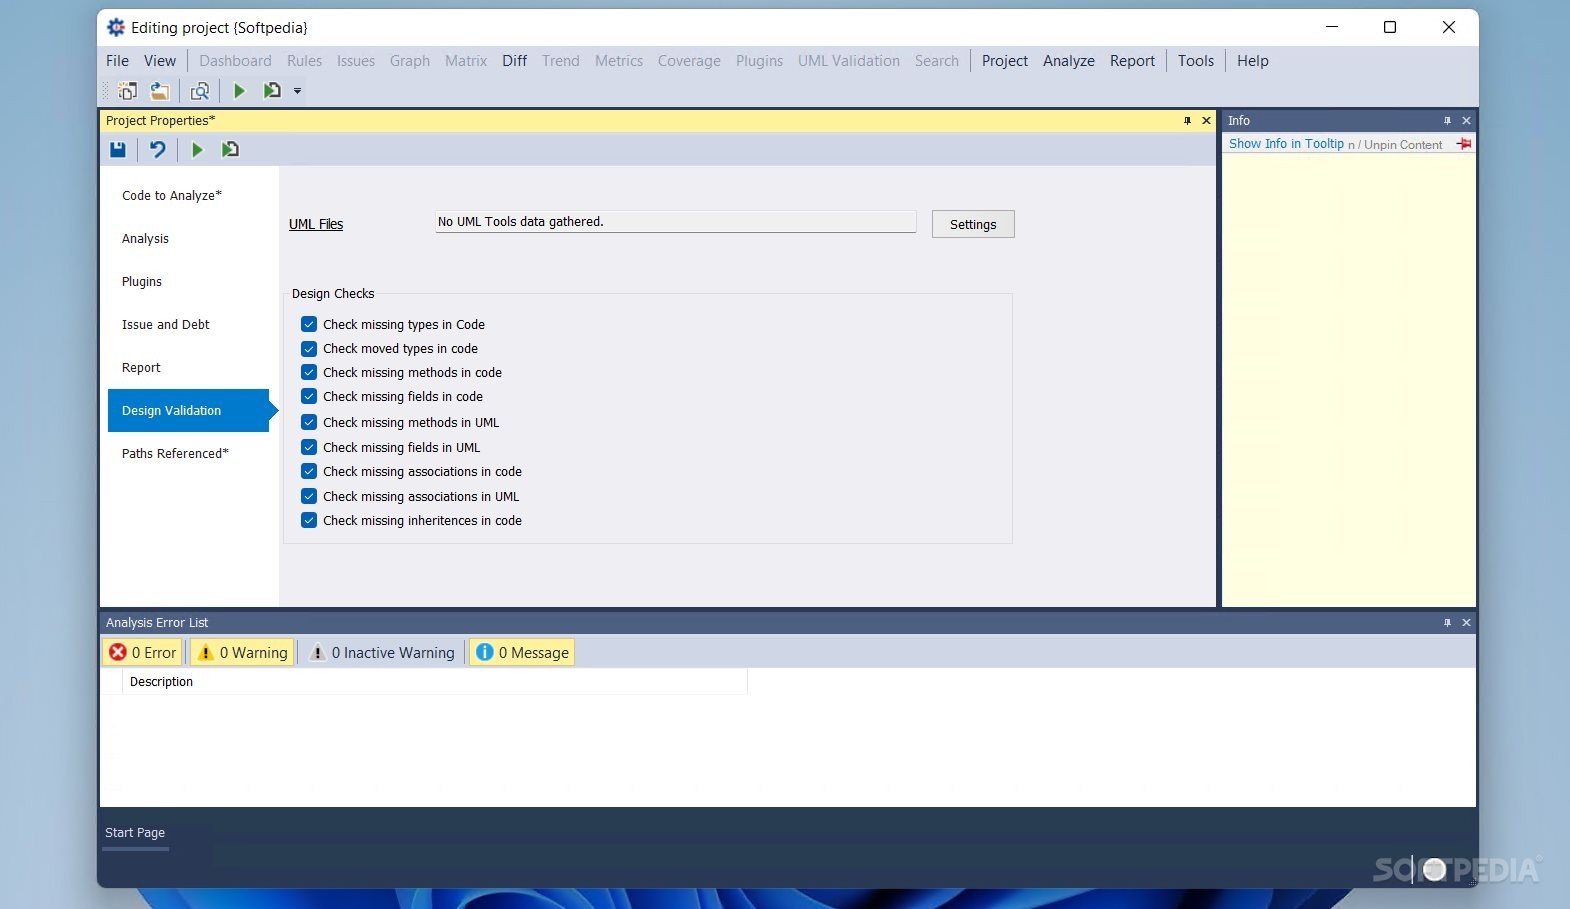The image size is (1570, 909).
Task: Click the Description column header
Action: [x=434, y=681]
